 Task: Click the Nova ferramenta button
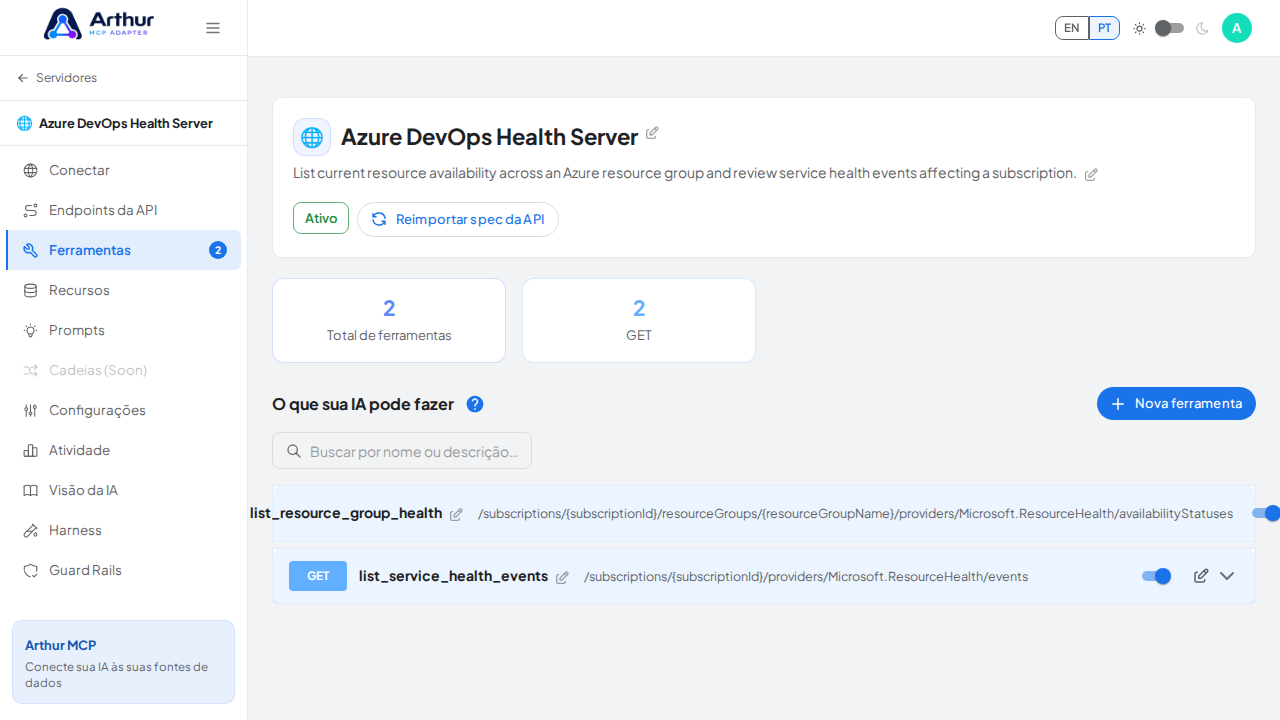[x=1176, y=403]
